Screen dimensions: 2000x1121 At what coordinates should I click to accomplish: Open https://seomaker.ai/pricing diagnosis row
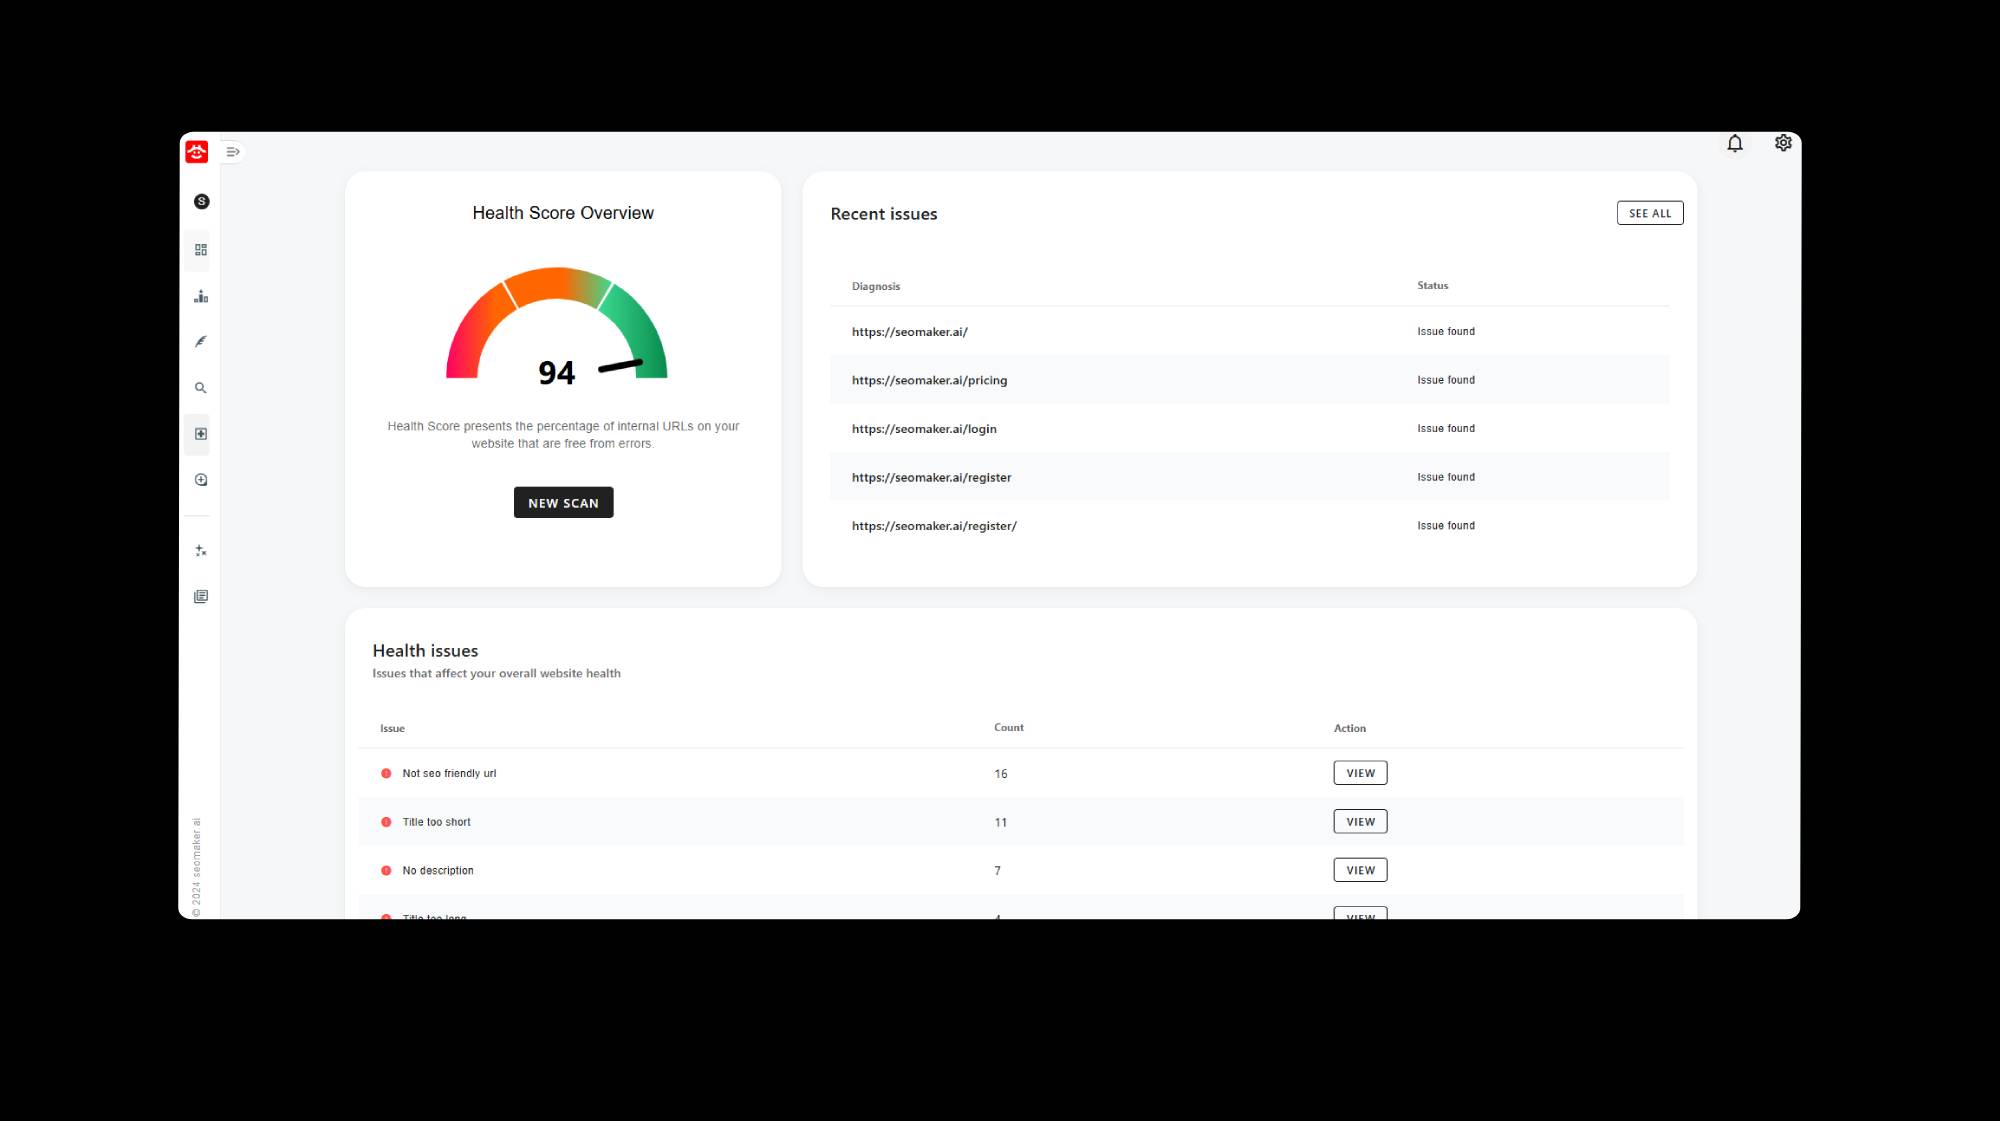coord(928,380)
